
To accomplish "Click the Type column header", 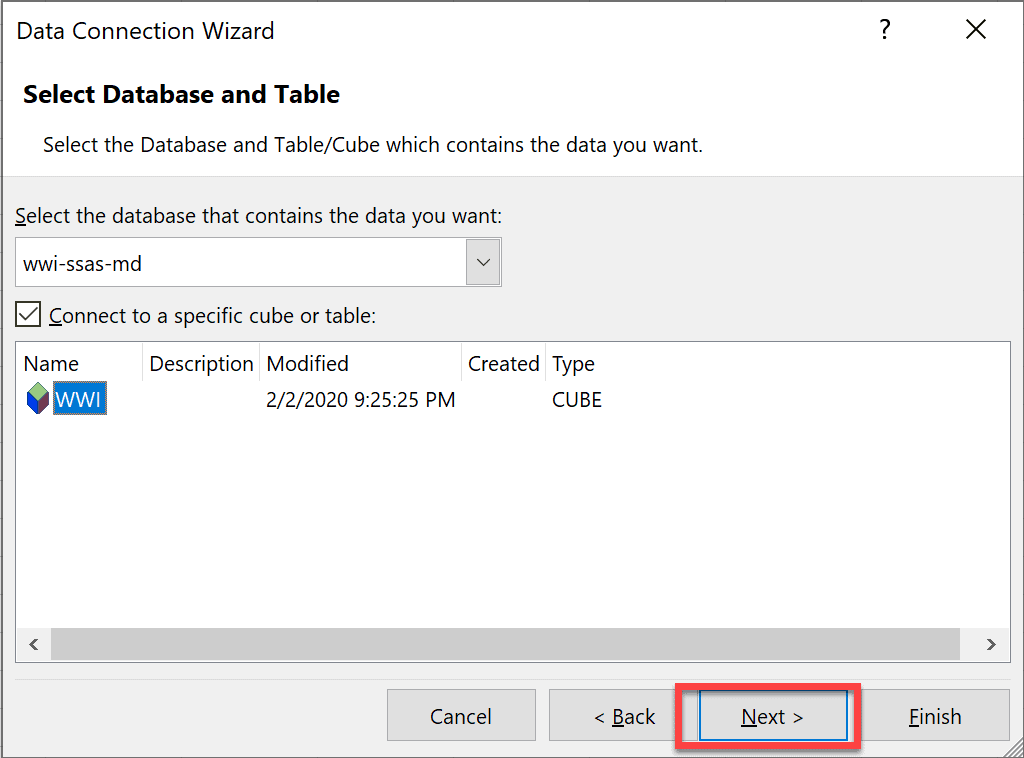I will 573,364.
